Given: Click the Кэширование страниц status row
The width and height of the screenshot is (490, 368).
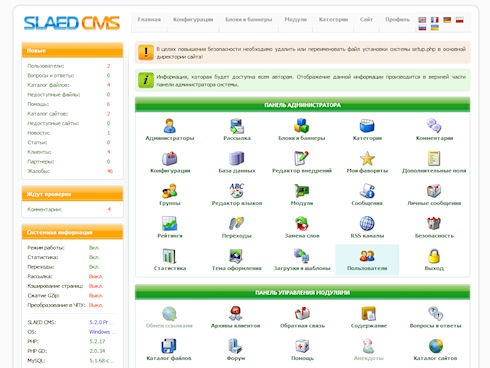Looking at the screenshot, I should pyautogui.click(x=65, y=286).
